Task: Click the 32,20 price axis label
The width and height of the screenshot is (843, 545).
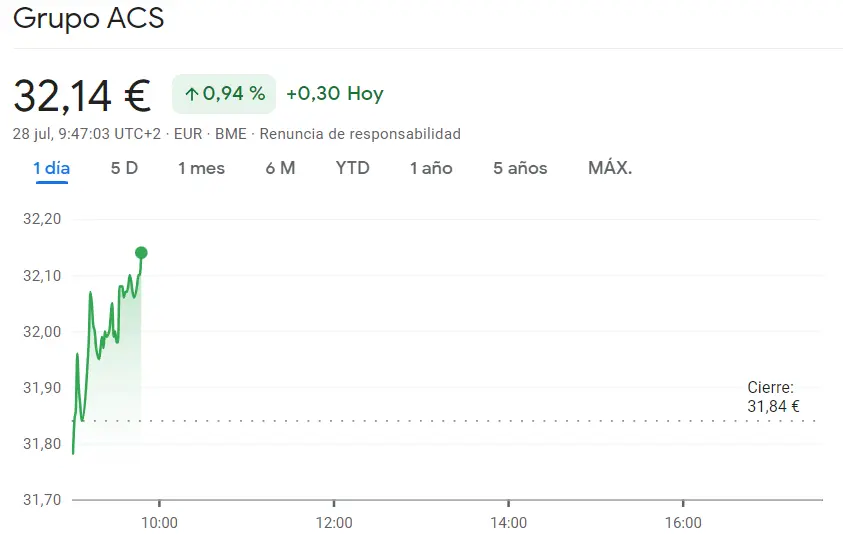Action: 42,219
